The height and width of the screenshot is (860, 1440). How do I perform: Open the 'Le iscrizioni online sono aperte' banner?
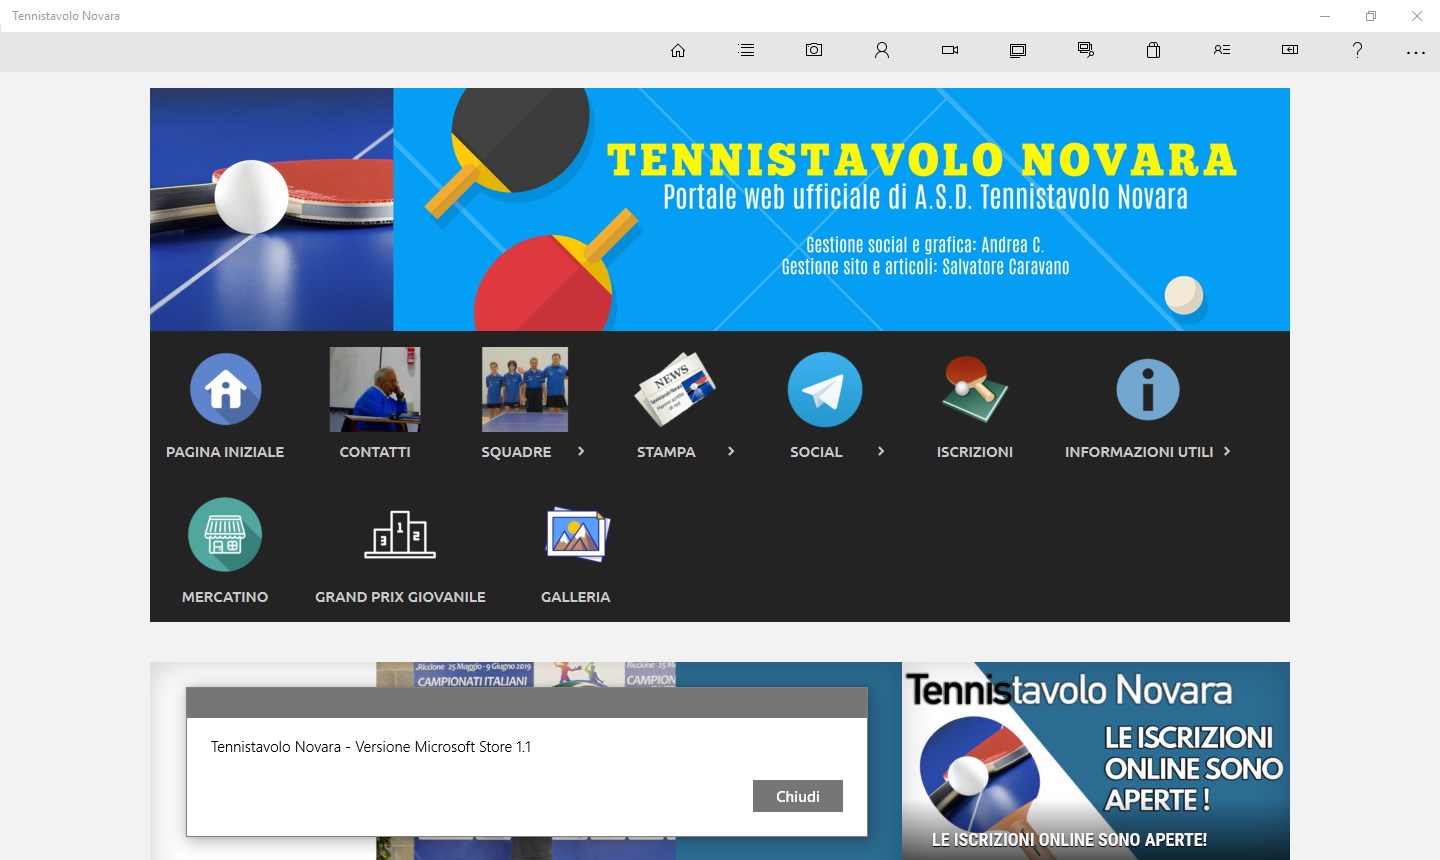click(x=1096, y=761)
